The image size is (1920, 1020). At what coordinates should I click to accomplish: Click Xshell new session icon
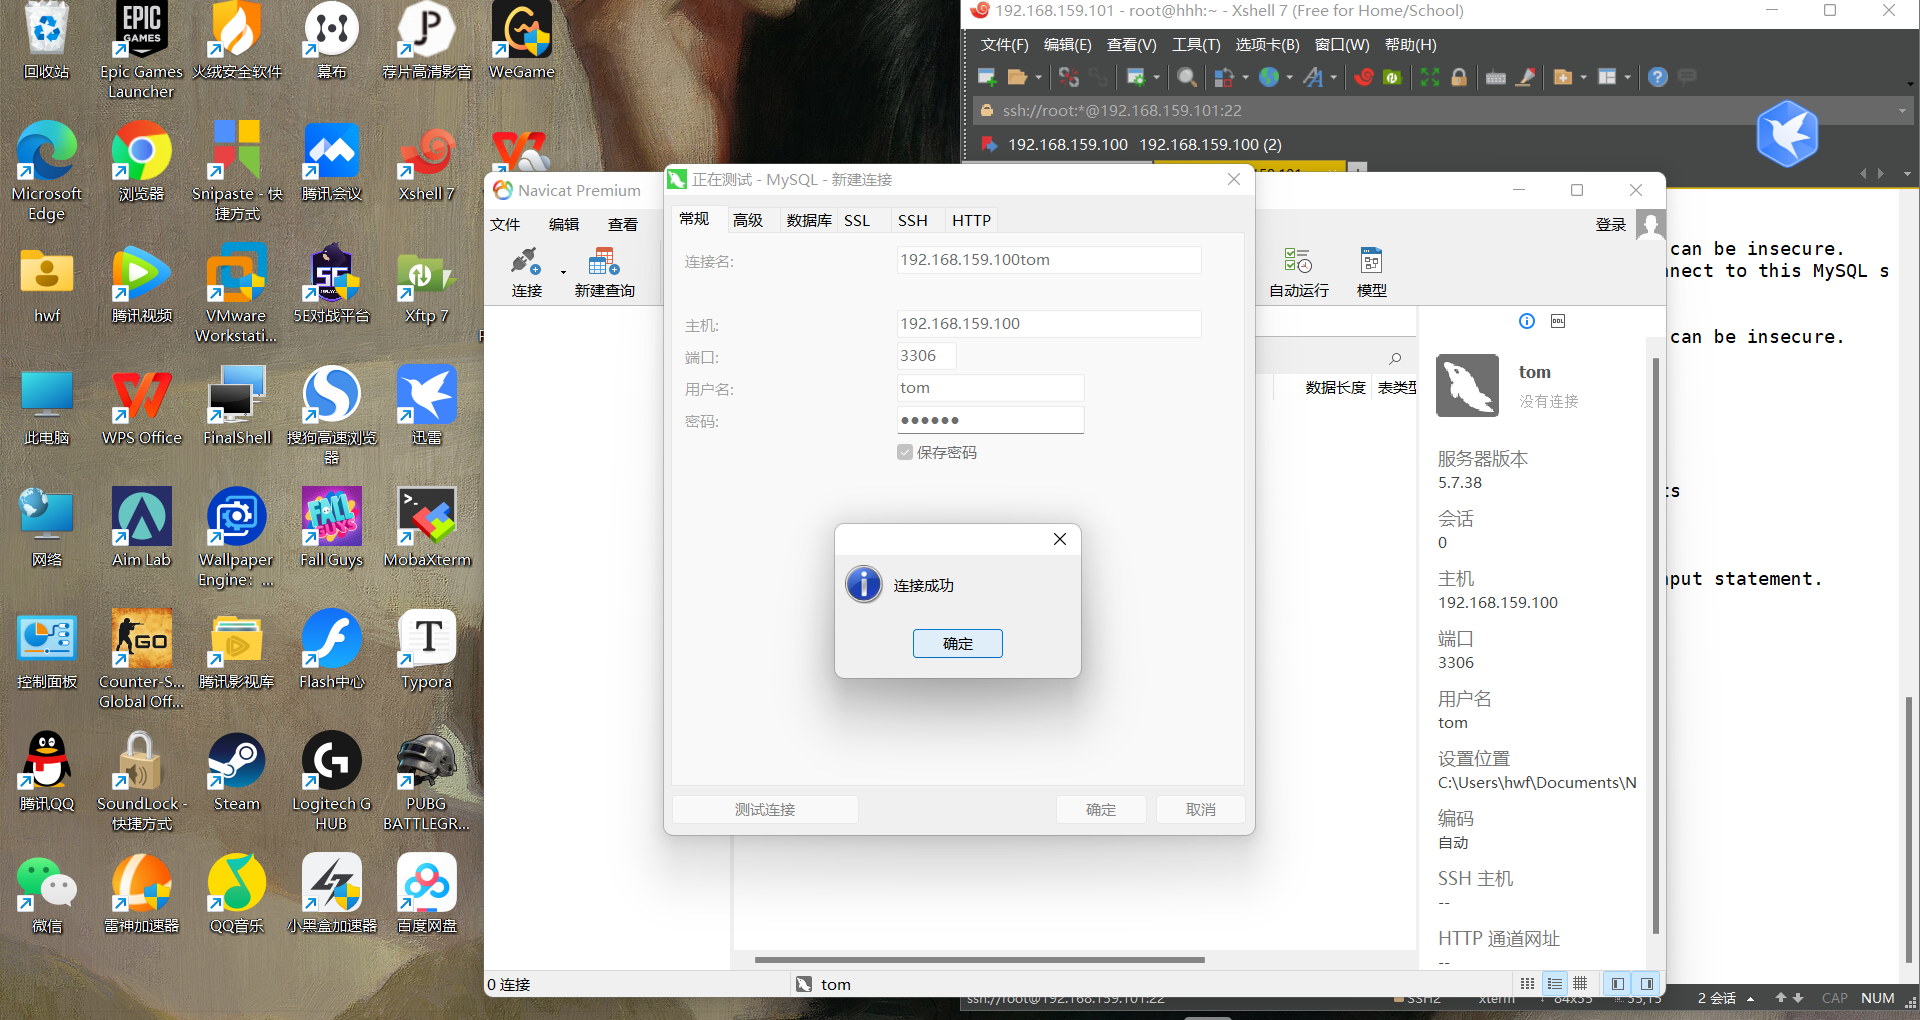987,77
